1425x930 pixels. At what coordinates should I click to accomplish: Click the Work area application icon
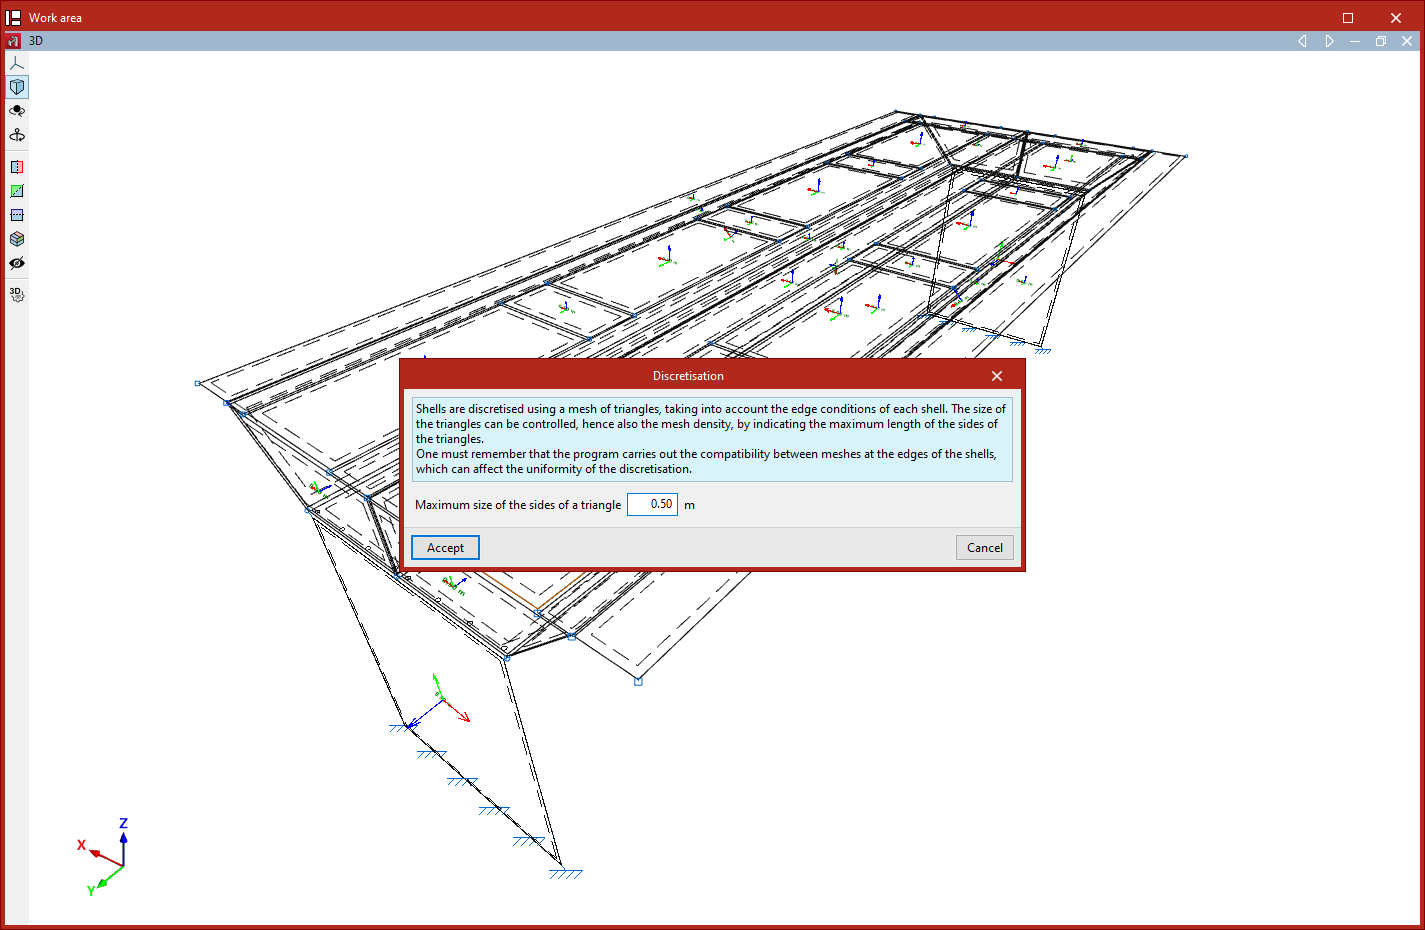point(13,17)
